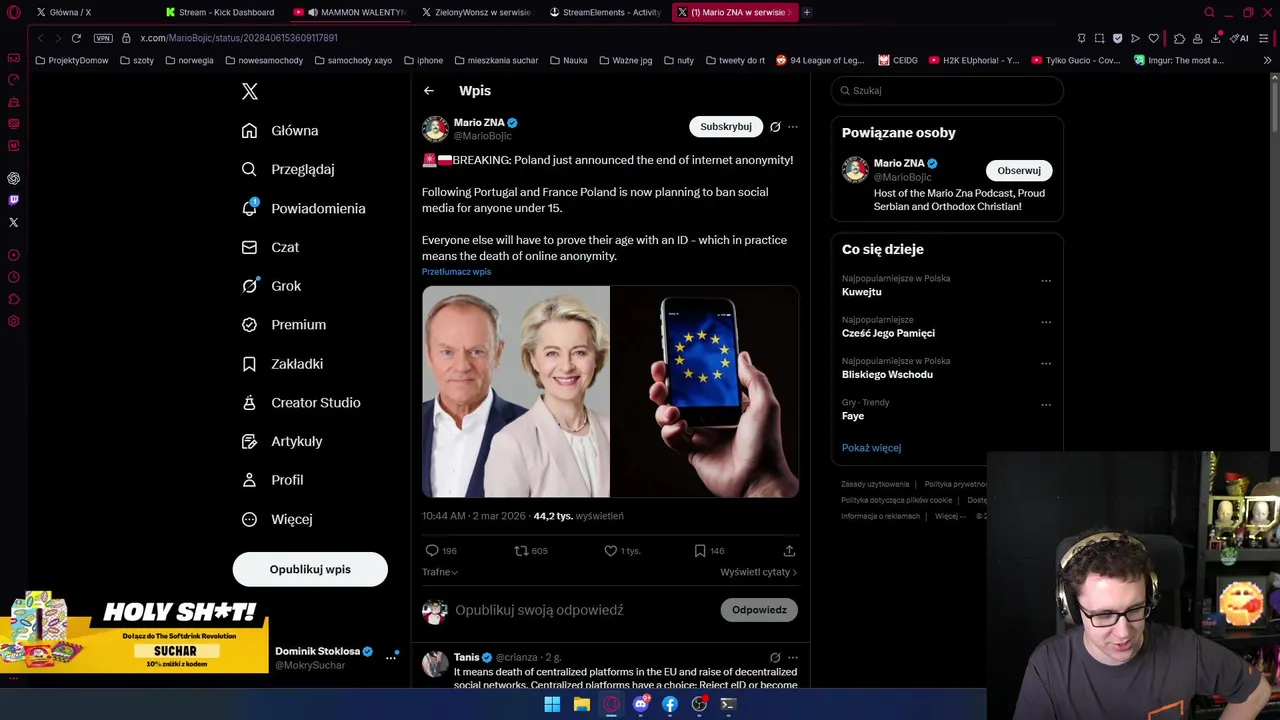Click the share icon on the post
The width and height of the screenshot is (1280, 720).
(789, 551)
